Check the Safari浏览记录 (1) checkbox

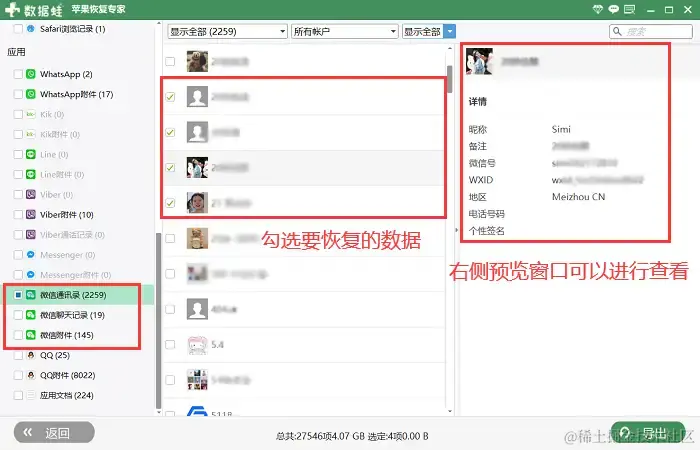[x=18, y=29]
